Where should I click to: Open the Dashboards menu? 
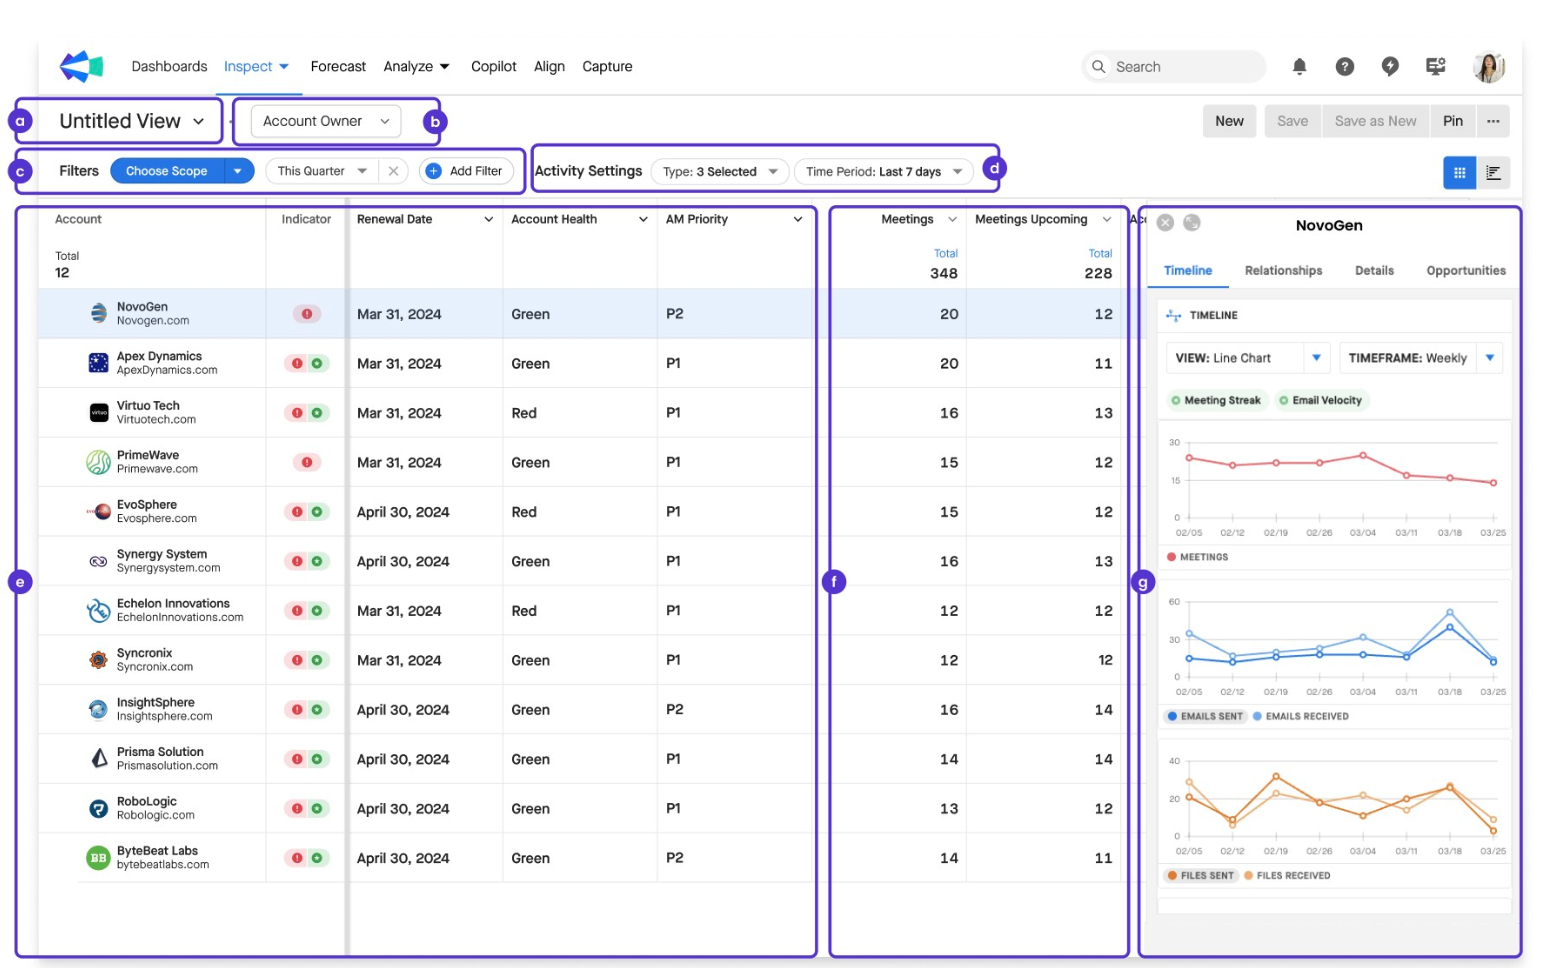coord(169,66)
